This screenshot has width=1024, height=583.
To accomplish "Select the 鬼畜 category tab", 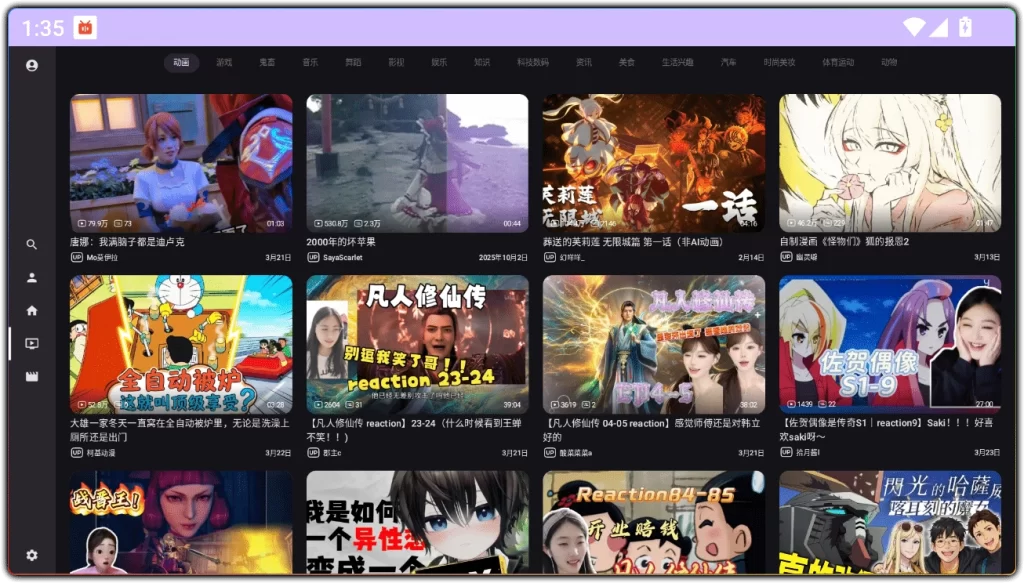I will [x=266, y=62].
